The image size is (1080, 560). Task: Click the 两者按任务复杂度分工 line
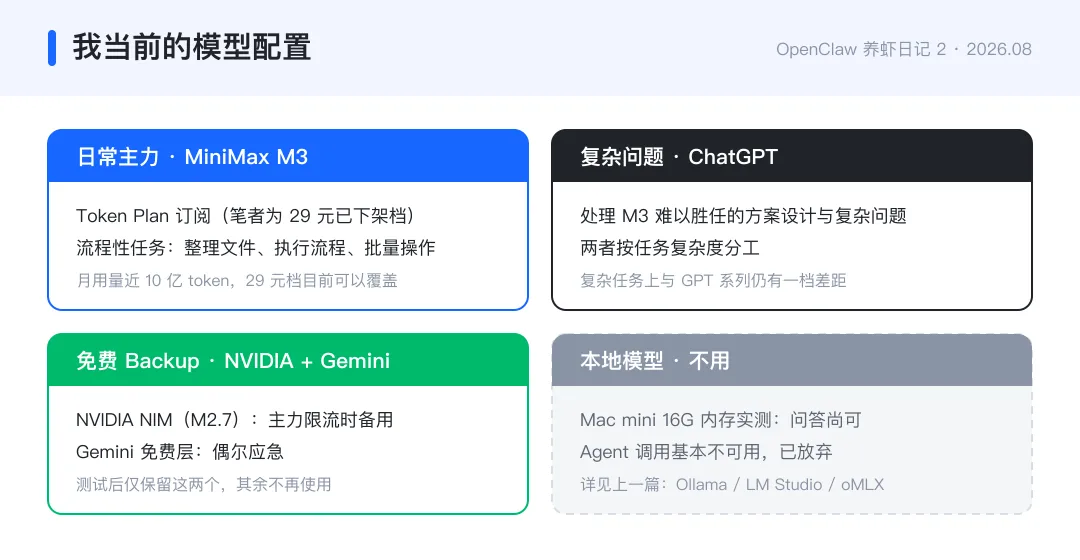(x=669, y=248)
